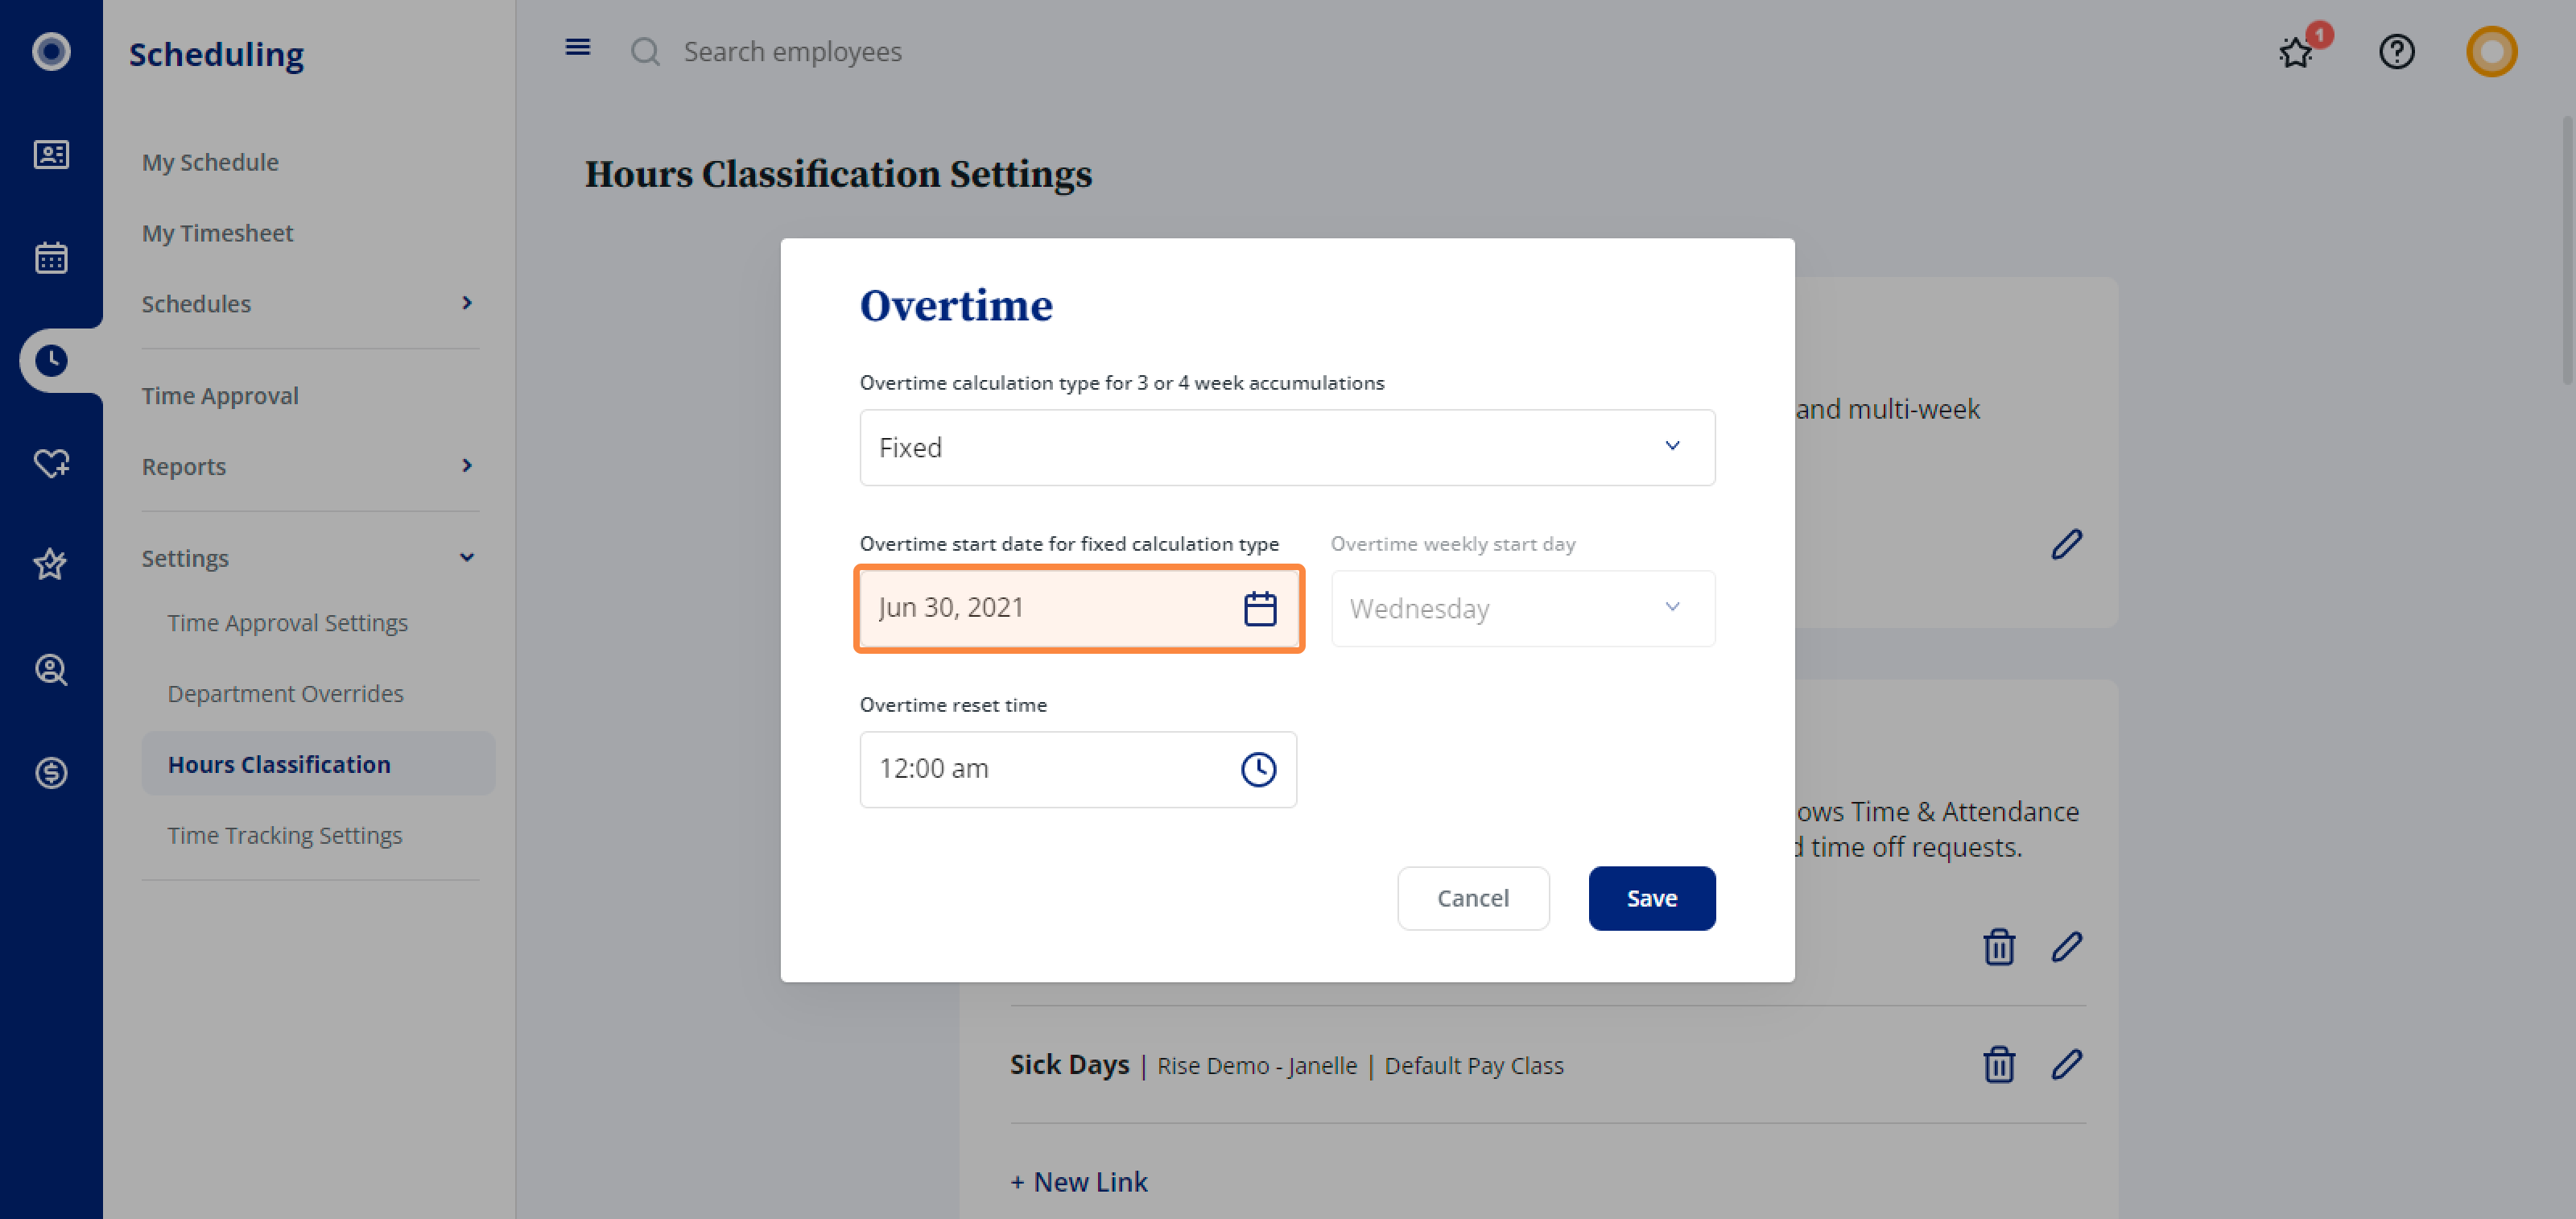The width and height of the screenshot is (2576, 1219).
Task: Open the dollar sign payroll icon in rail
Action: pyautogui.click(x=51, y=773)
